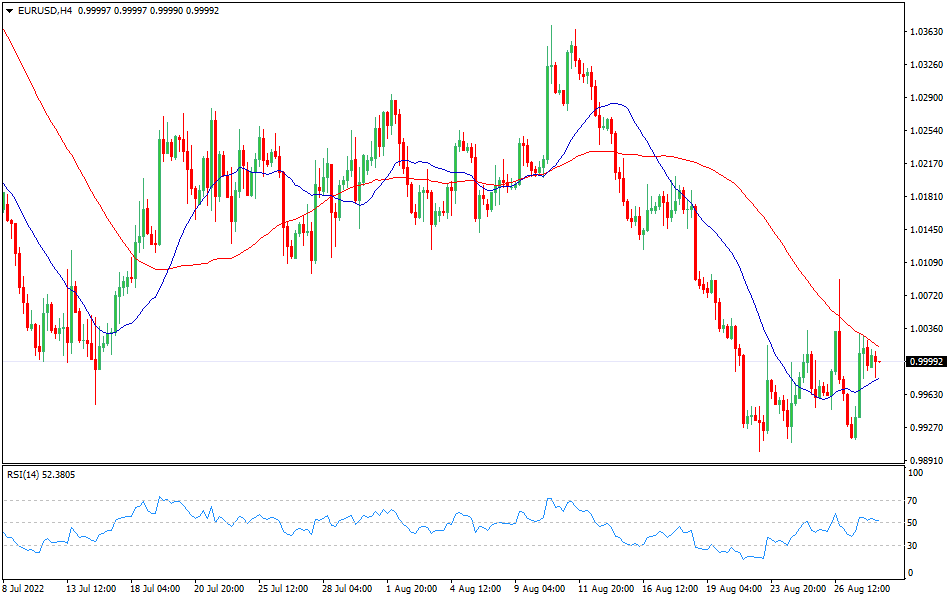Click the RSI 50 level label

click(912, 523)
